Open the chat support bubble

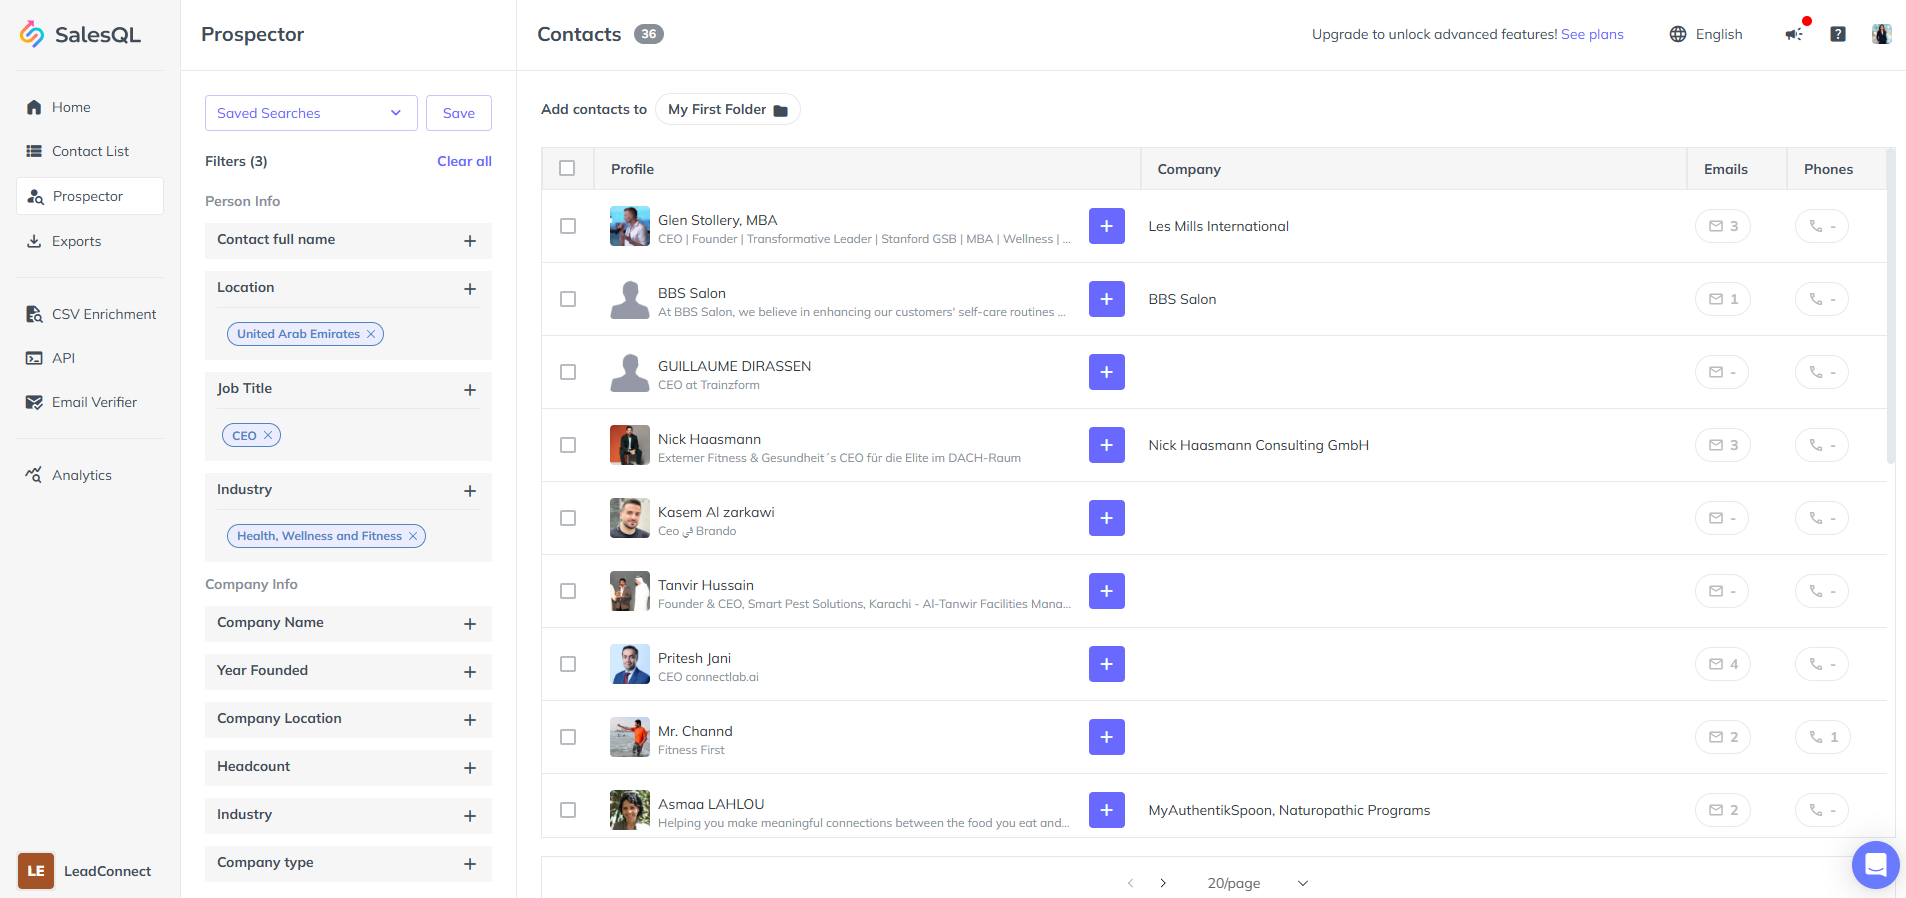(1875, 865)
